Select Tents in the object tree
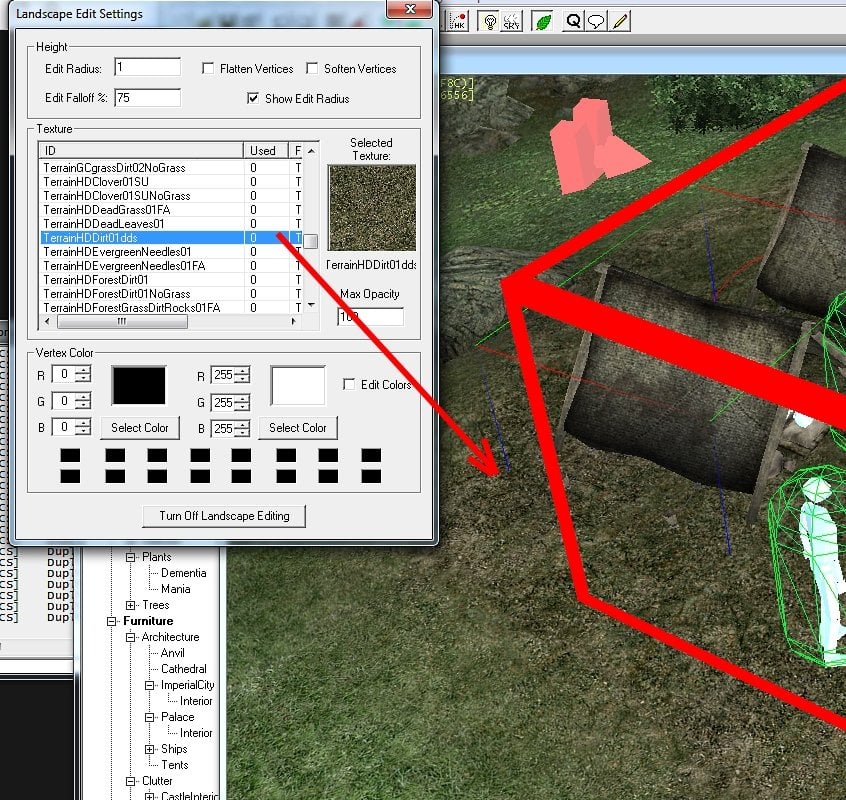846x800 pixels. (x=174, y=765)
